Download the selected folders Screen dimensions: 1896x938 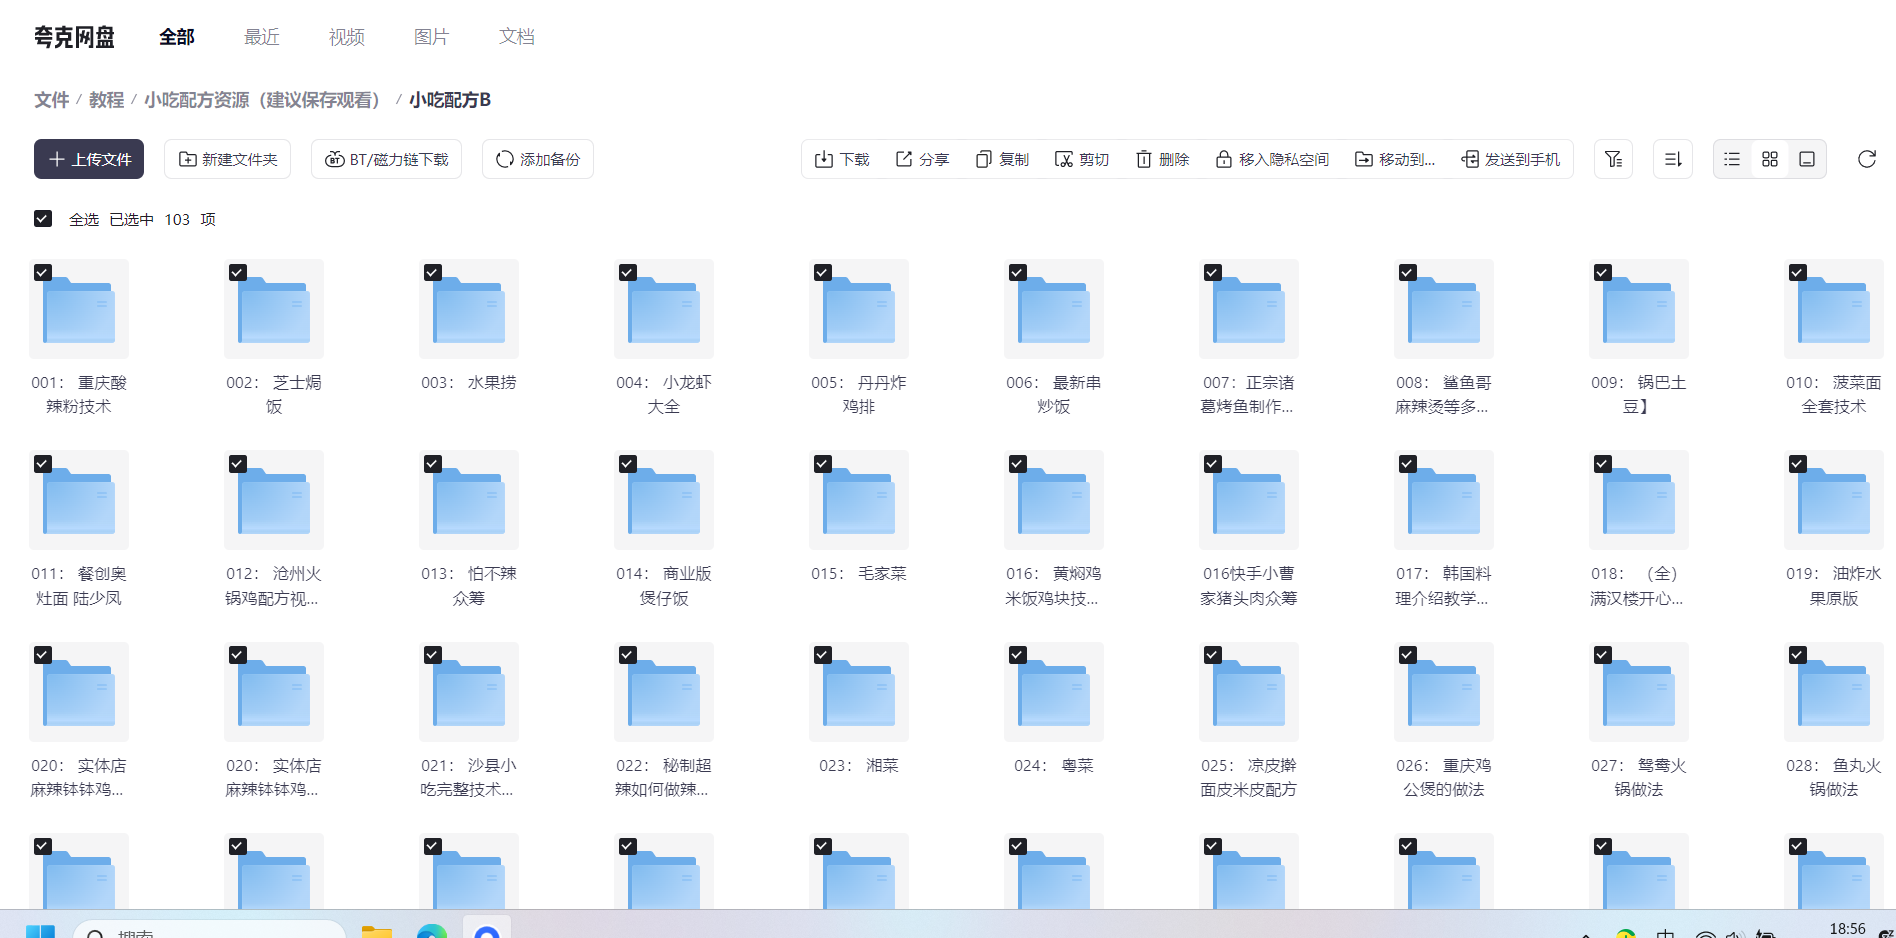point(842,159)
